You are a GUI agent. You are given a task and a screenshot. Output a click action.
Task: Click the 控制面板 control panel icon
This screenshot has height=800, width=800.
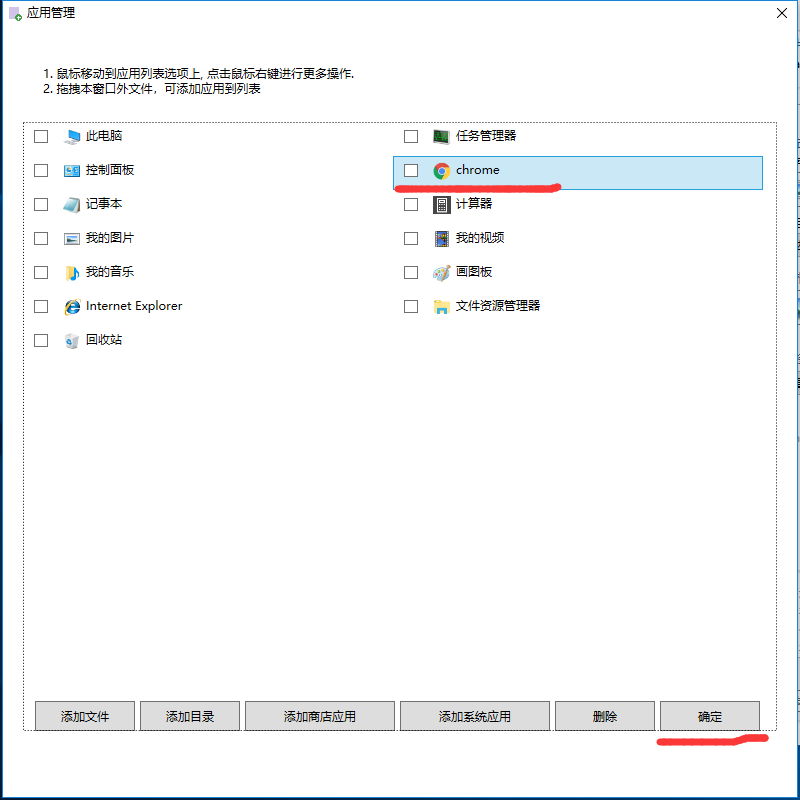point(72,170)
